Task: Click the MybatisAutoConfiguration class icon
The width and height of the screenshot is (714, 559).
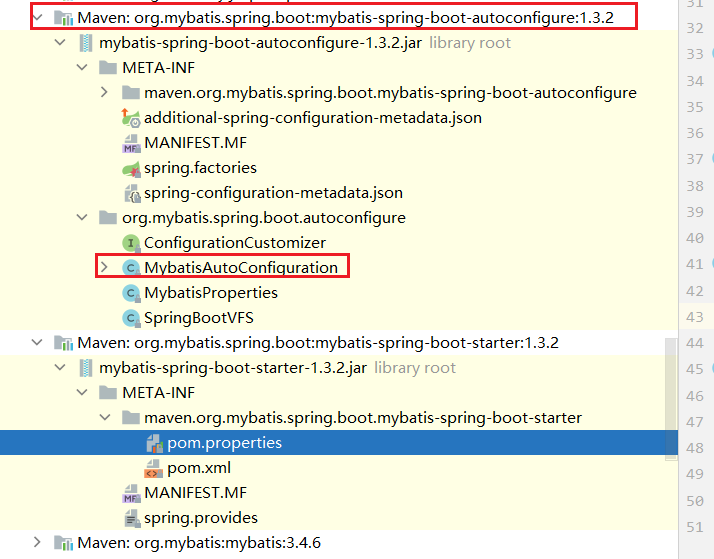Action: [131, 268]
